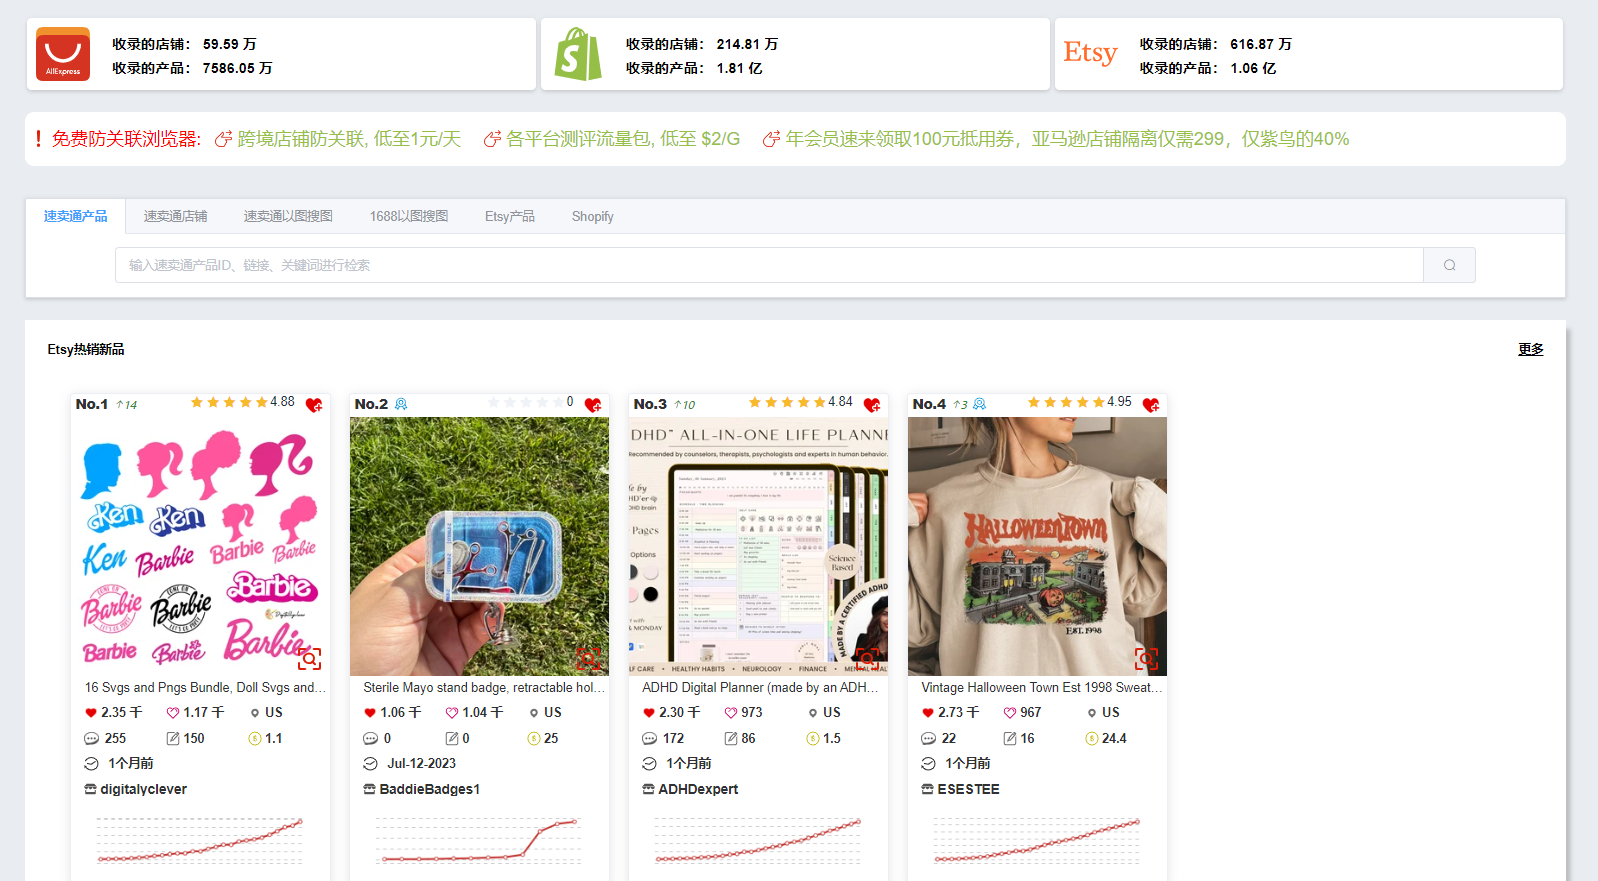The image size is (1598, 881).
Task: View the trend chart under digitalyclever
Action: coord(200,840)
